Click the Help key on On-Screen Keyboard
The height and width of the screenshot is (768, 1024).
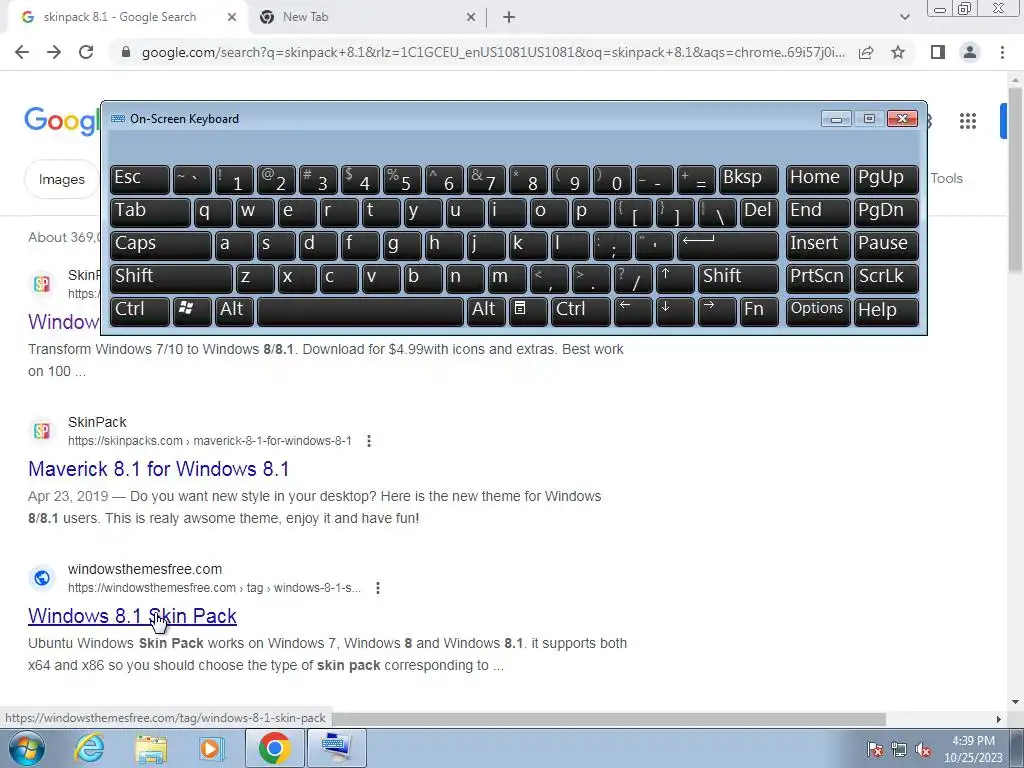(x=886, y=311)
